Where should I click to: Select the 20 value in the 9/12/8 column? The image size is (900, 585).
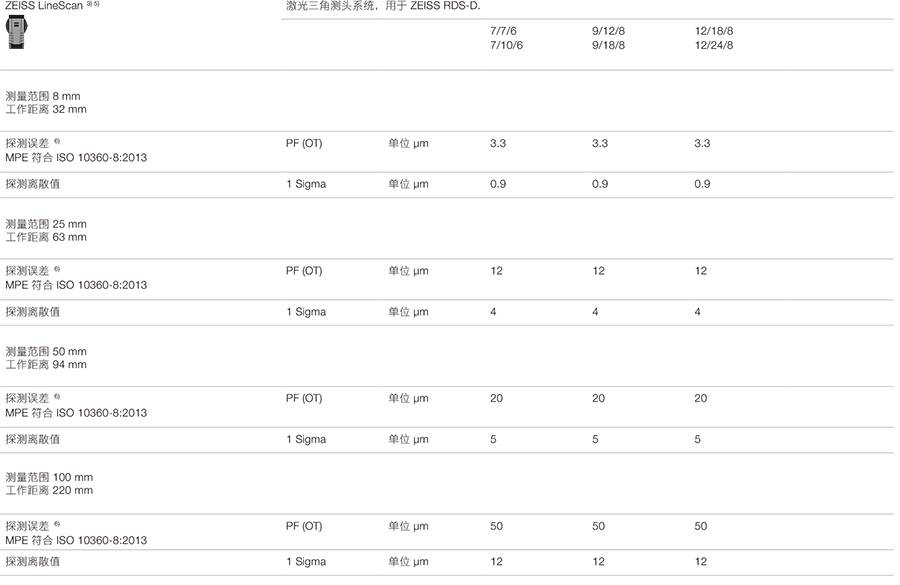(x=599, y=398)
